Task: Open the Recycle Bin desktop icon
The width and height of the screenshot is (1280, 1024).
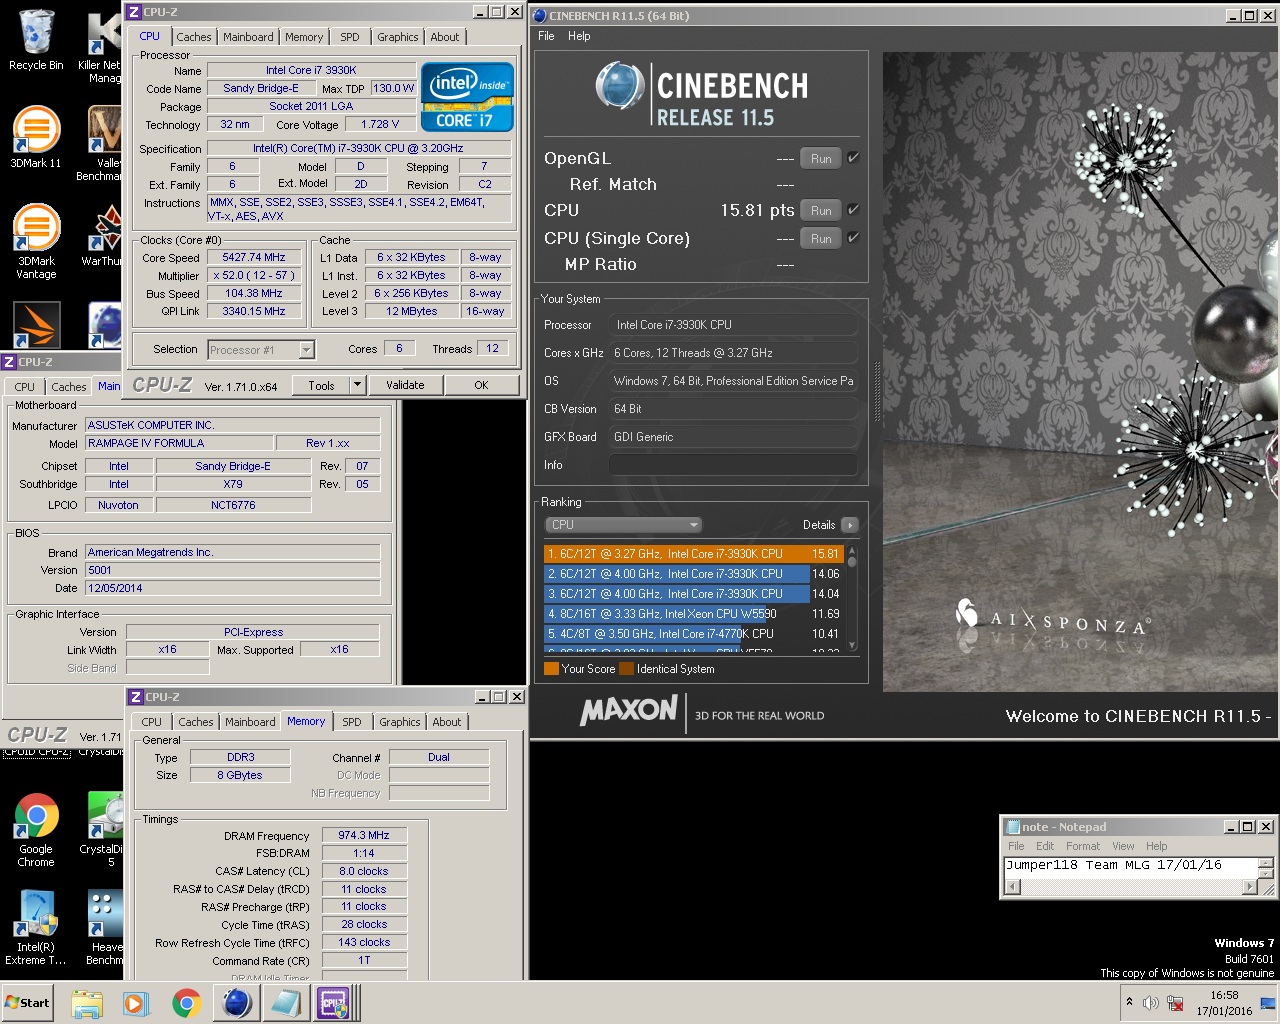Action: (36, 40)
